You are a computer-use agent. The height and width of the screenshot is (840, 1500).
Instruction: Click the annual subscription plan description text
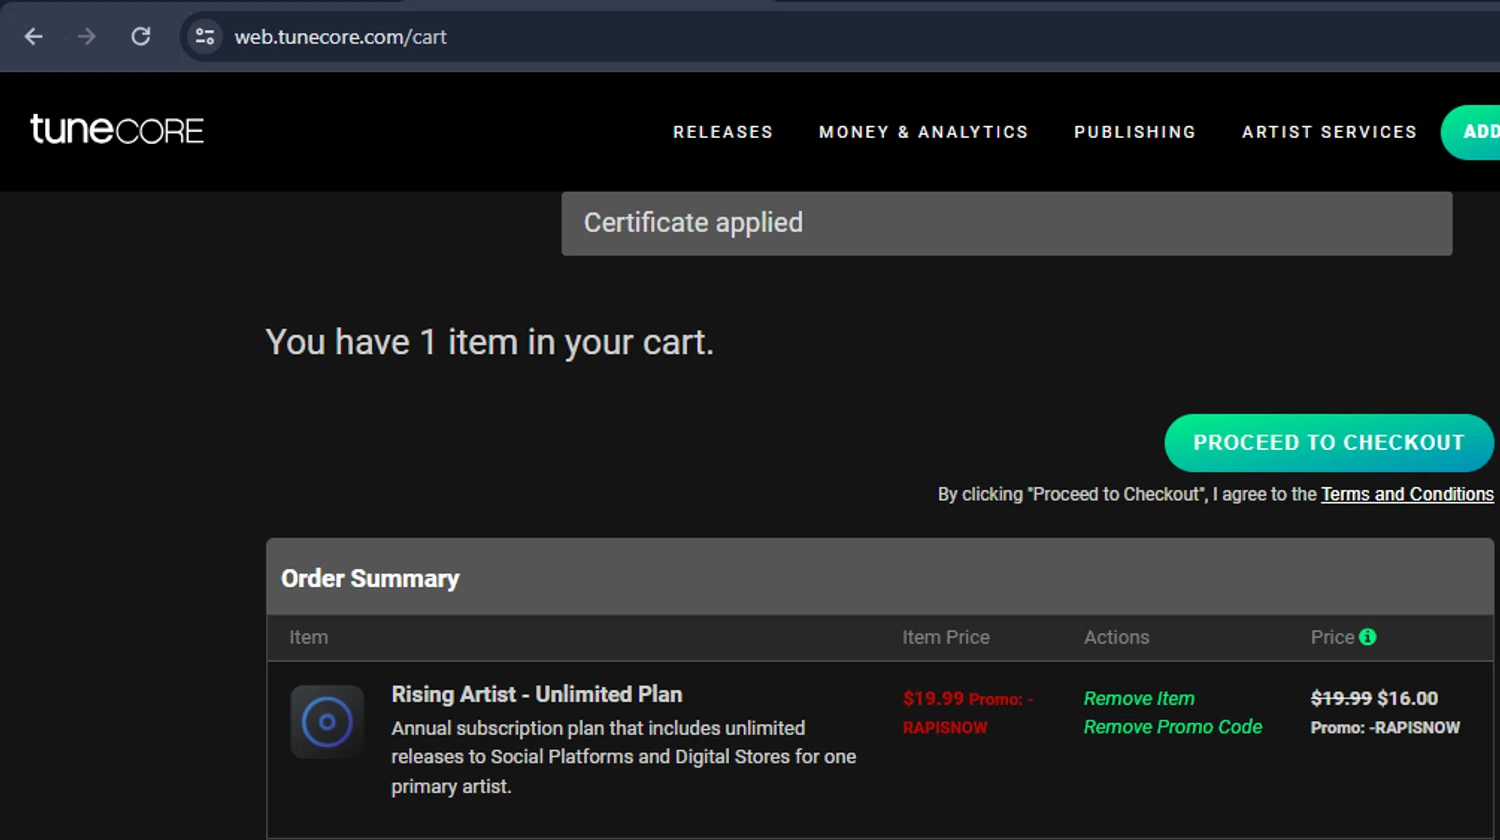(x=624, y=757)
